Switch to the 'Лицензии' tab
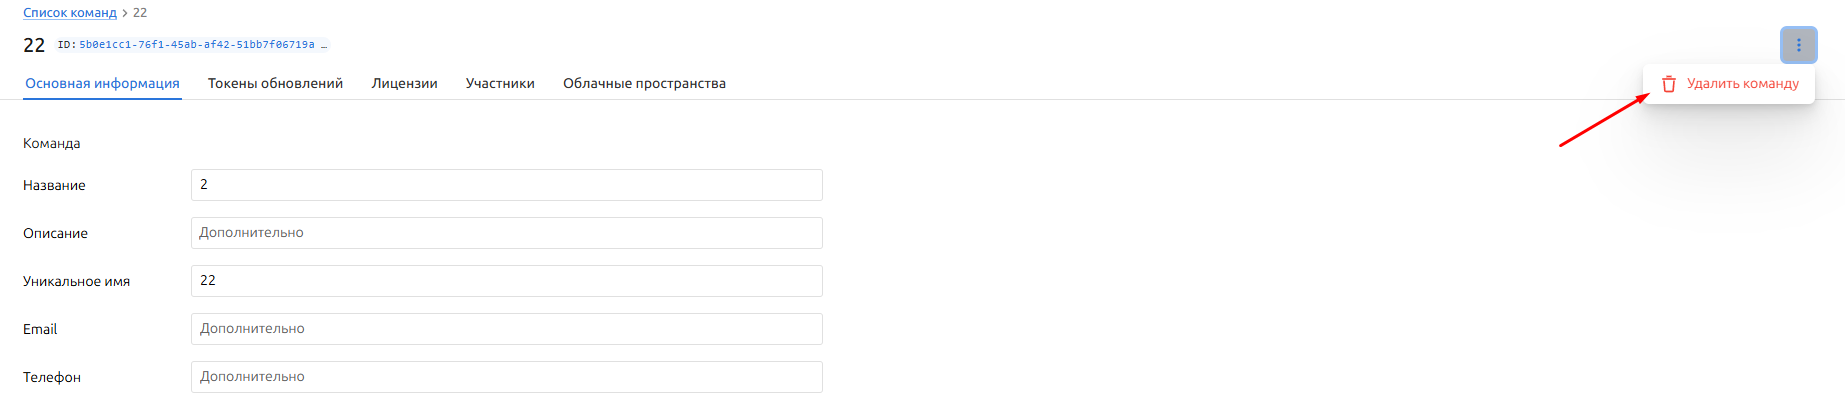This screenshot has width=1845, height=410. (x=404, y=84)
